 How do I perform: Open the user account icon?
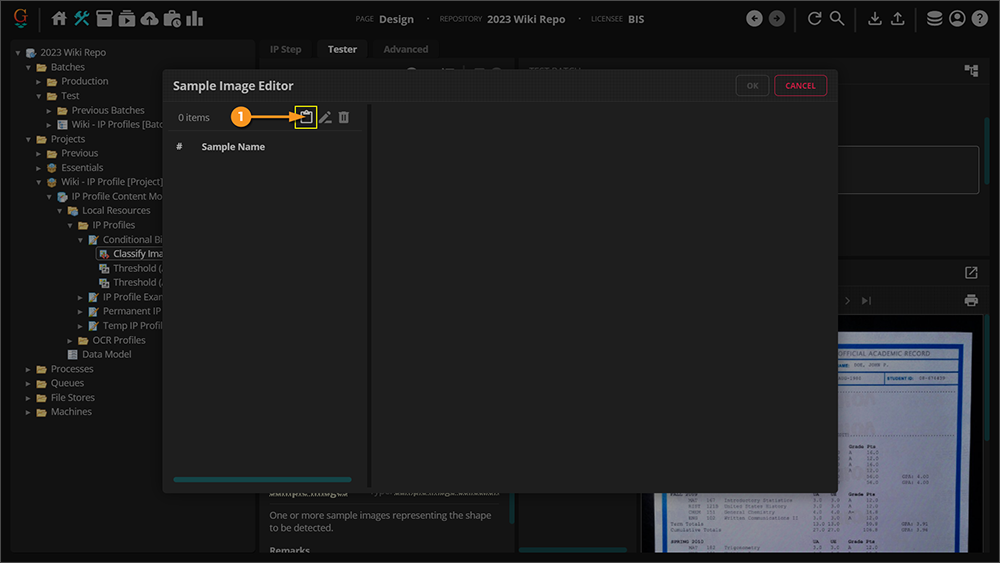(957, 19)
